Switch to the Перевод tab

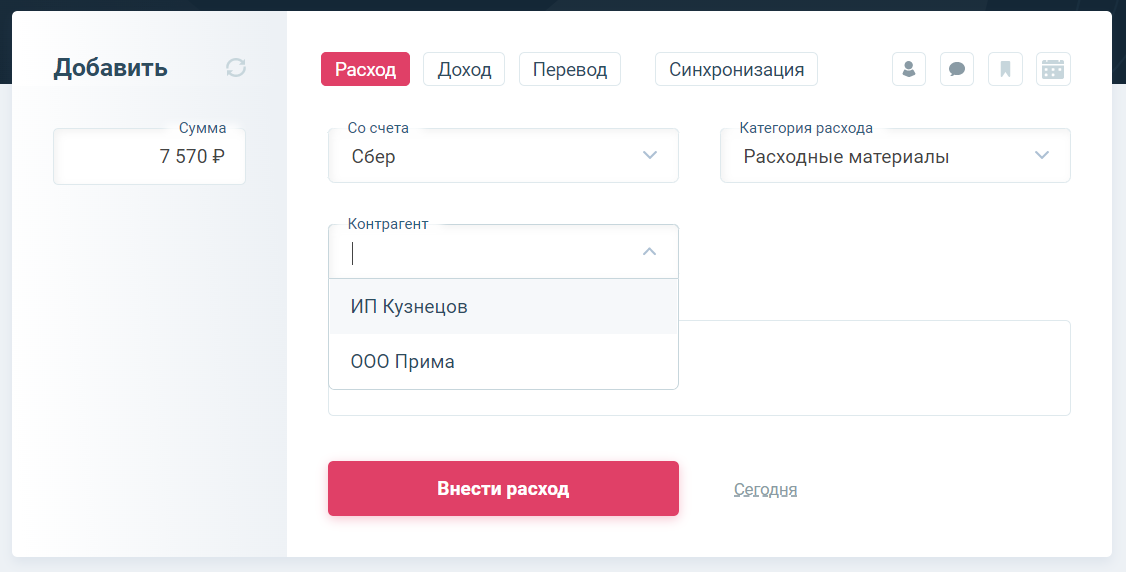coord(569,69)
